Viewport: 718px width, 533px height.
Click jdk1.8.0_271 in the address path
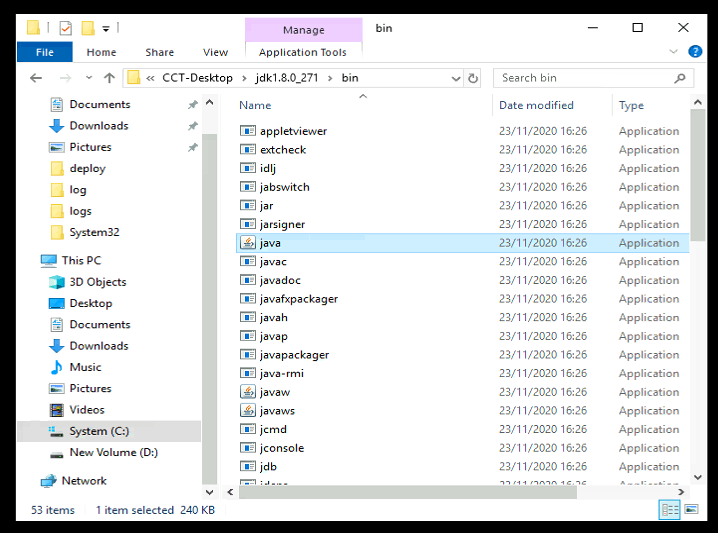(x=287, y=78)
